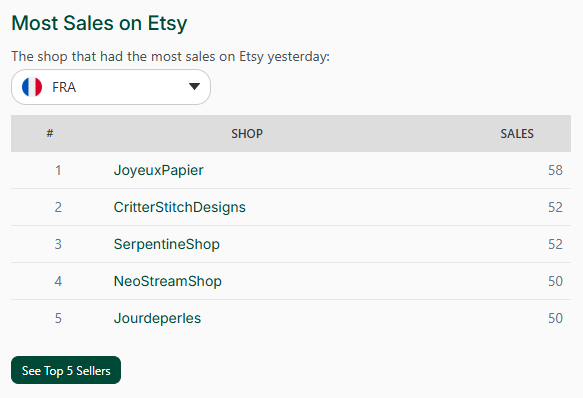
Task: Select the sales value in the CritterStitchDesigns row
Action: [555, 207]
